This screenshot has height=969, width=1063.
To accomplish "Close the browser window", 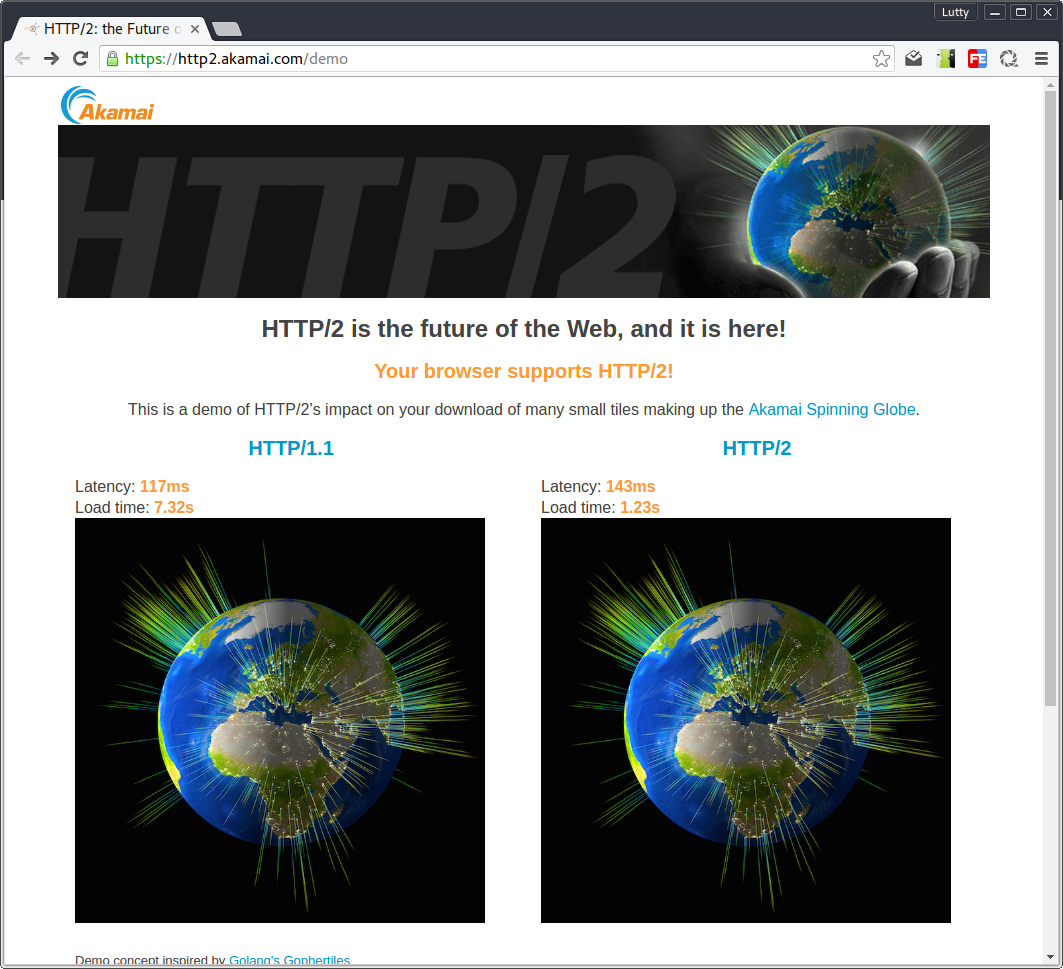I will (x=1047, y=12).
